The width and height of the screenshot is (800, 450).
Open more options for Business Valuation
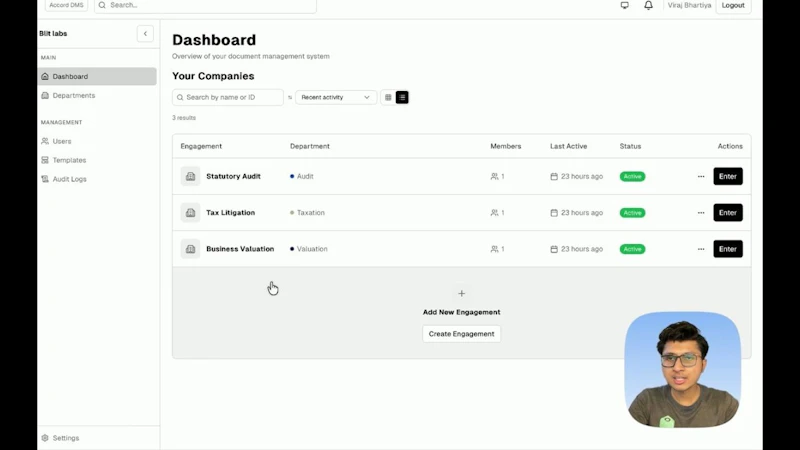[701, 249]
